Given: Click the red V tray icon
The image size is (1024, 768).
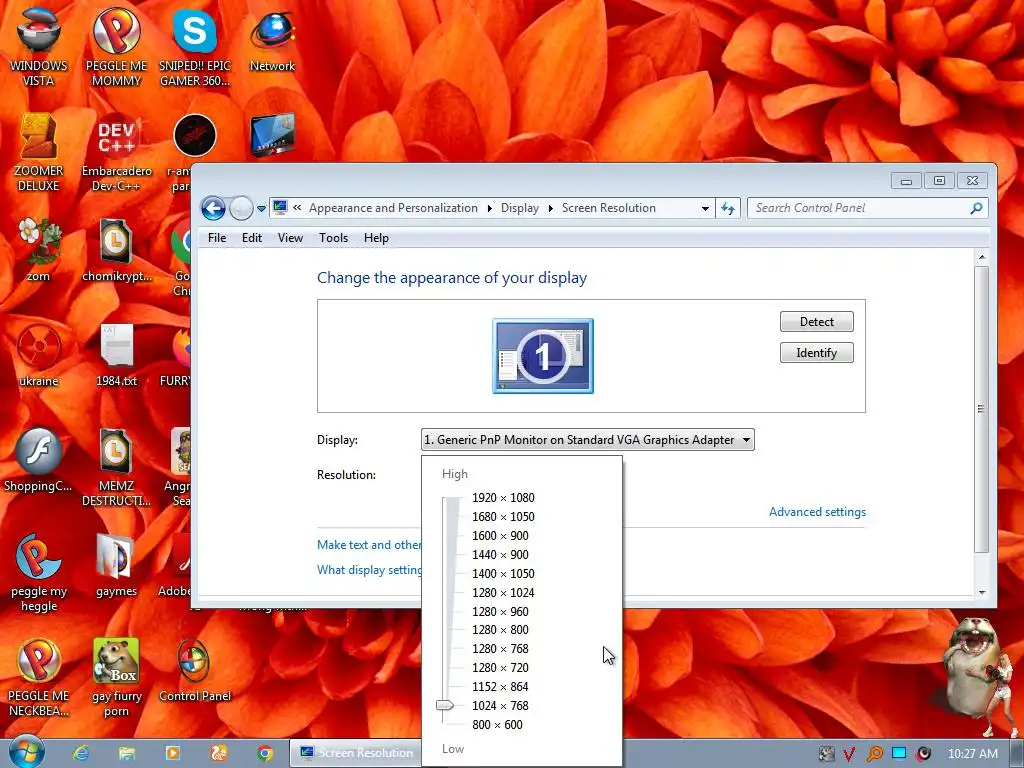Looking at the screenshot, I should pyautogui.click(x=849, y=754).
